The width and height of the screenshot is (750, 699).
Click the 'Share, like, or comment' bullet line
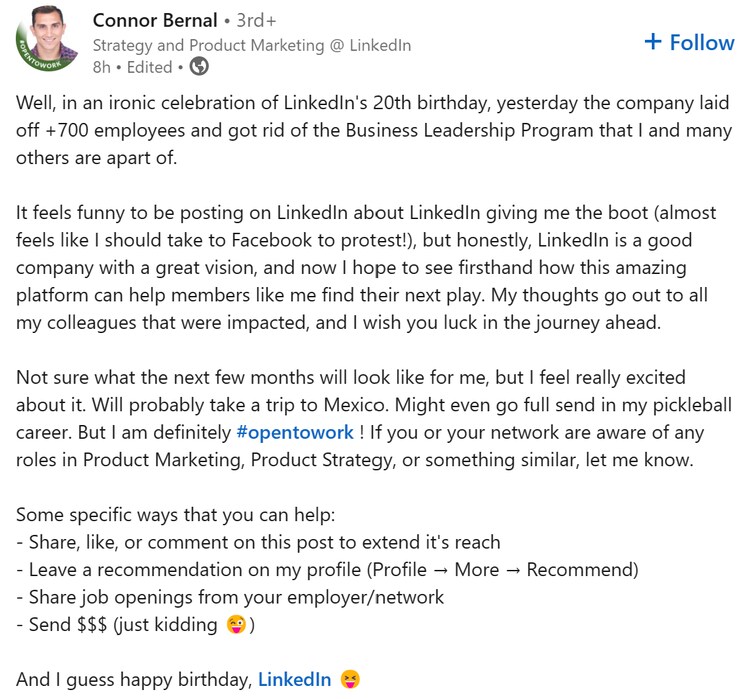point(258,542)
